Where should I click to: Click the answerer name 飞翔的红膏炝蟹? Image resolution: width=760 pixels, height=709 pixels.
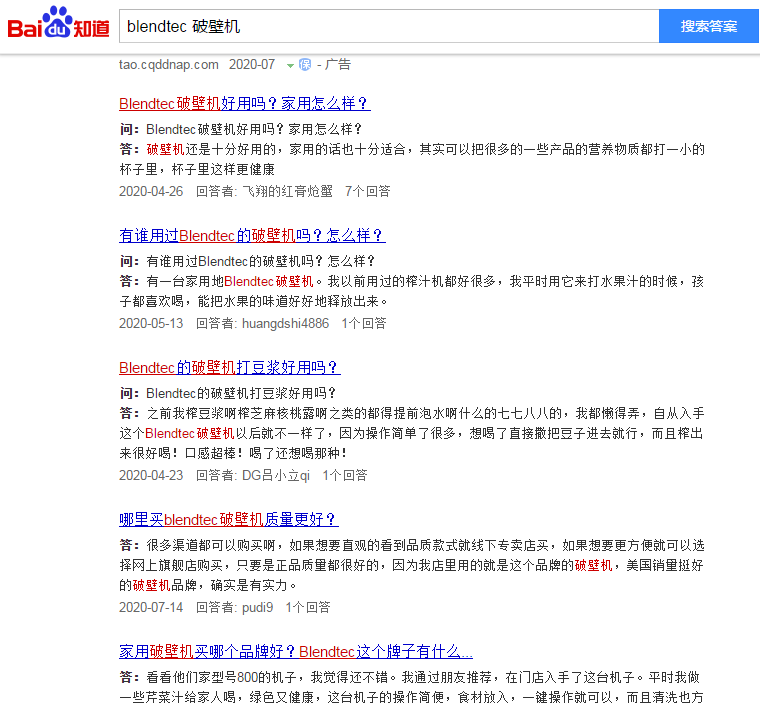tap(287, 191)
